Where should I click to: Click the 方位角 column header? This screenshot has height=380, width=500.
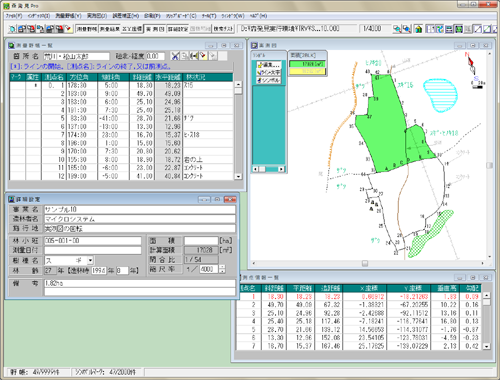(82, 77)
